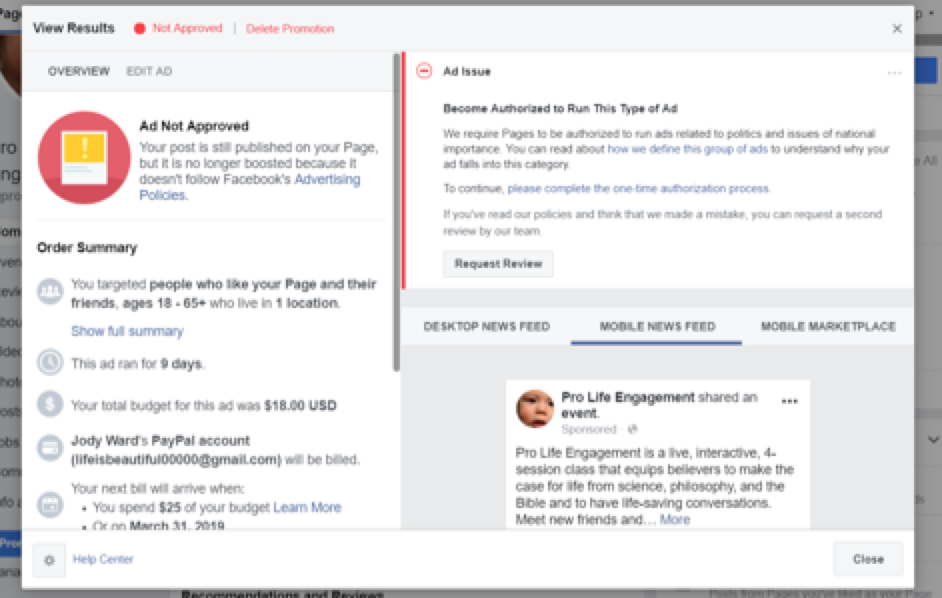
Task: Select the DESKTOP NEWS FEED preview tab
Action: tap(487, 326)
